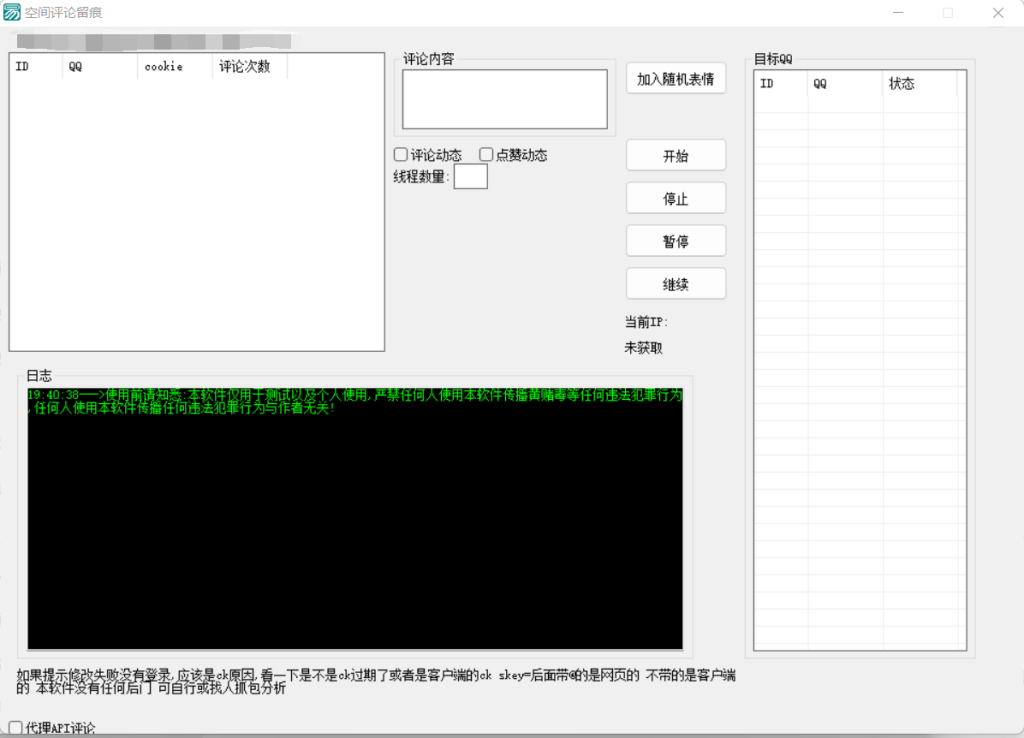Click the 线程数量 input field
Image resolution: width=1024 pixels, height=738 pixels.
point(470,177)
